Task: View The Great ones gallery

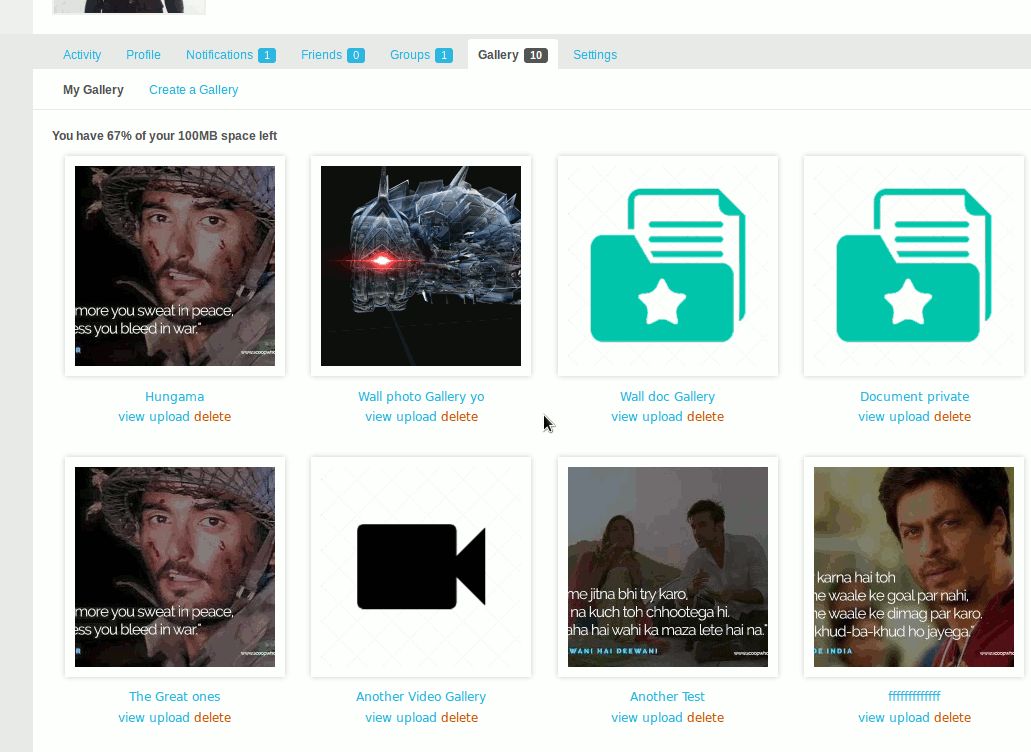Action: [x=132, y=717]
